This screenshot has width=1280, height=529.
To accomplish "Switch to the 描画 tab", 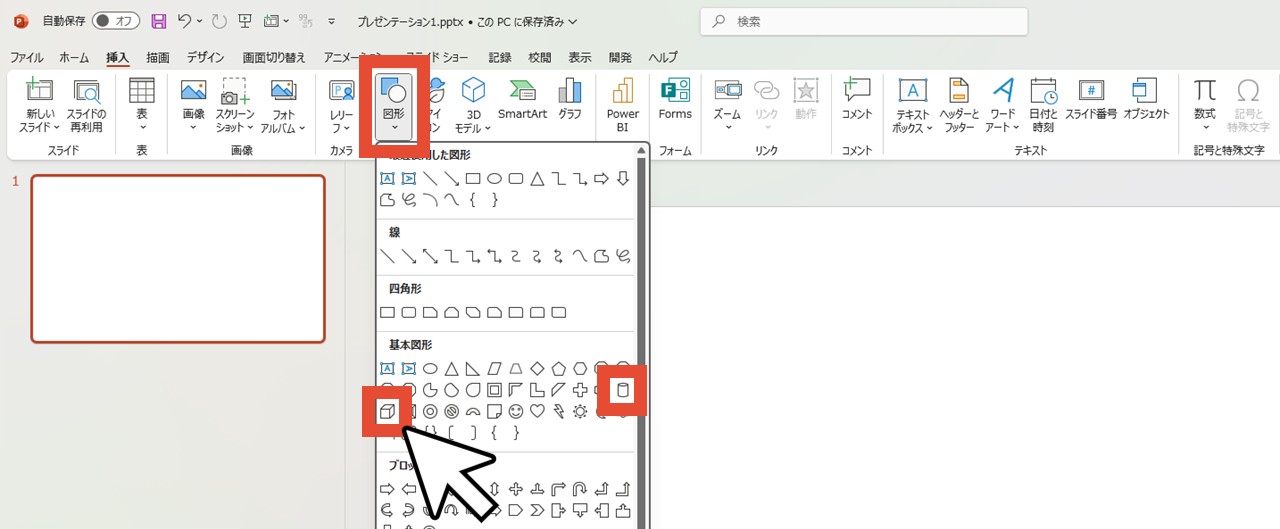I will coord(158,58).
